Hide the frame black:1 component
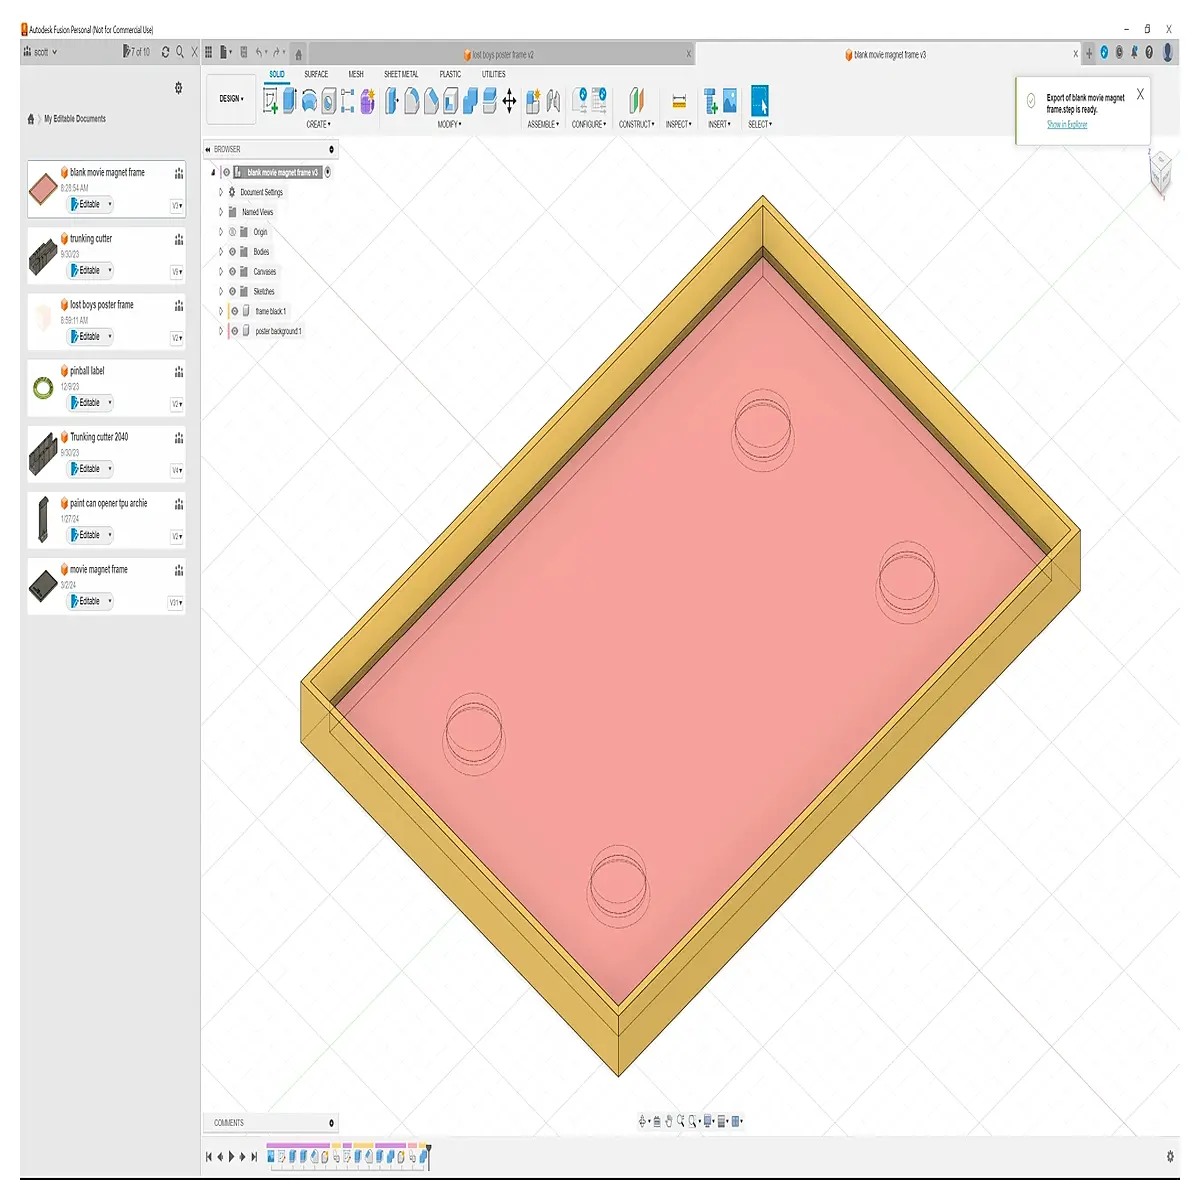Image resolution: width=1200 pixels, height=1200 pixels. click(235, 311)
